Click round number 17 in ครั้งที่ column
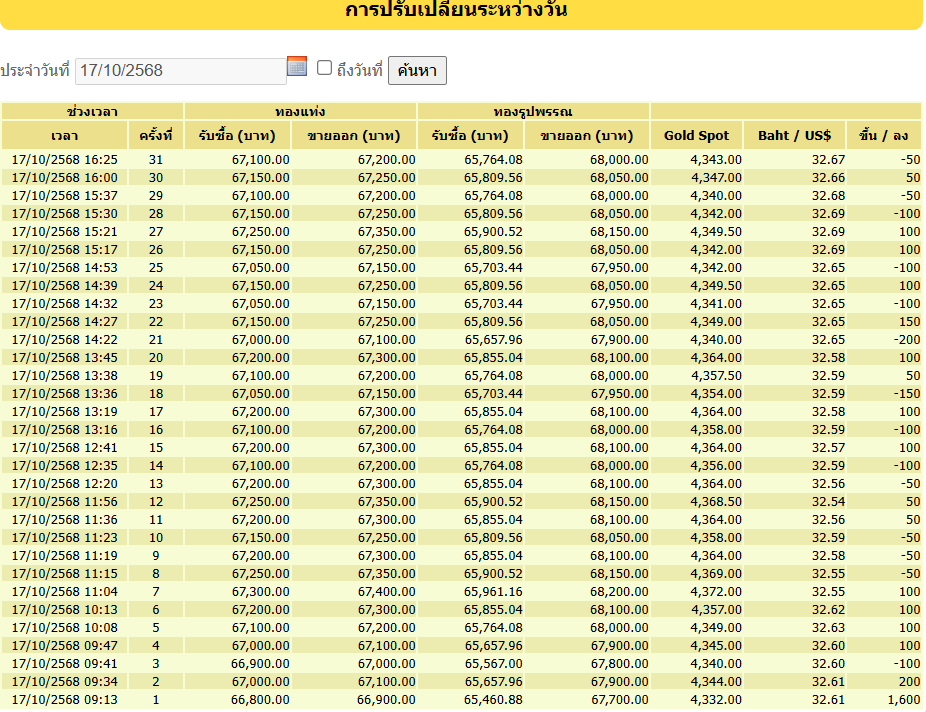Viewport: 926px width, 712px height. pos(156,412)
